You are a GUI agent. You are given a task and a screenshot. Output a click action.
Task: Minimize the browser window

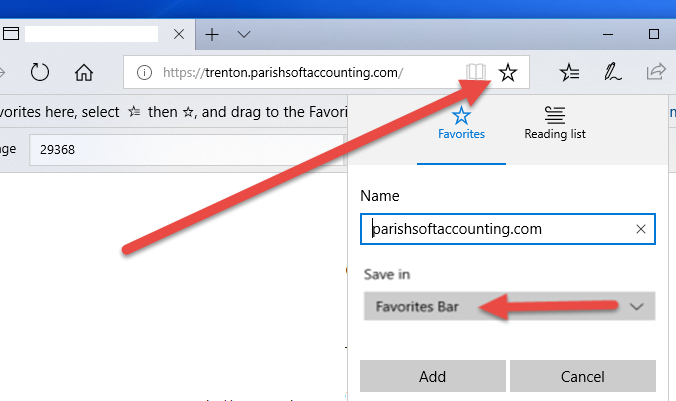click(x=608, y=34)
